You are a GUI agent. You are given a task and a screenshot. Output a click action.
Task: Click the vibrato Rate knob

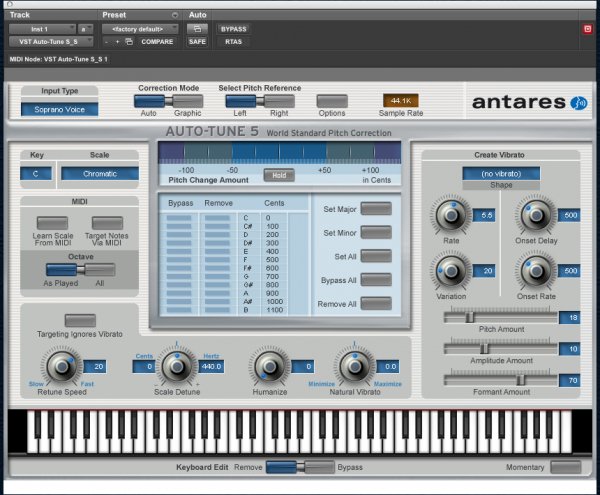(x=451, y=215)
